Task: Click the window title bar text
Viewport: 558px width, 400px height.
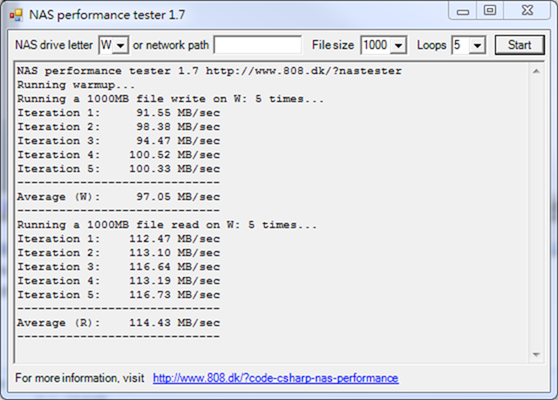Action: (x=107, y=15)
